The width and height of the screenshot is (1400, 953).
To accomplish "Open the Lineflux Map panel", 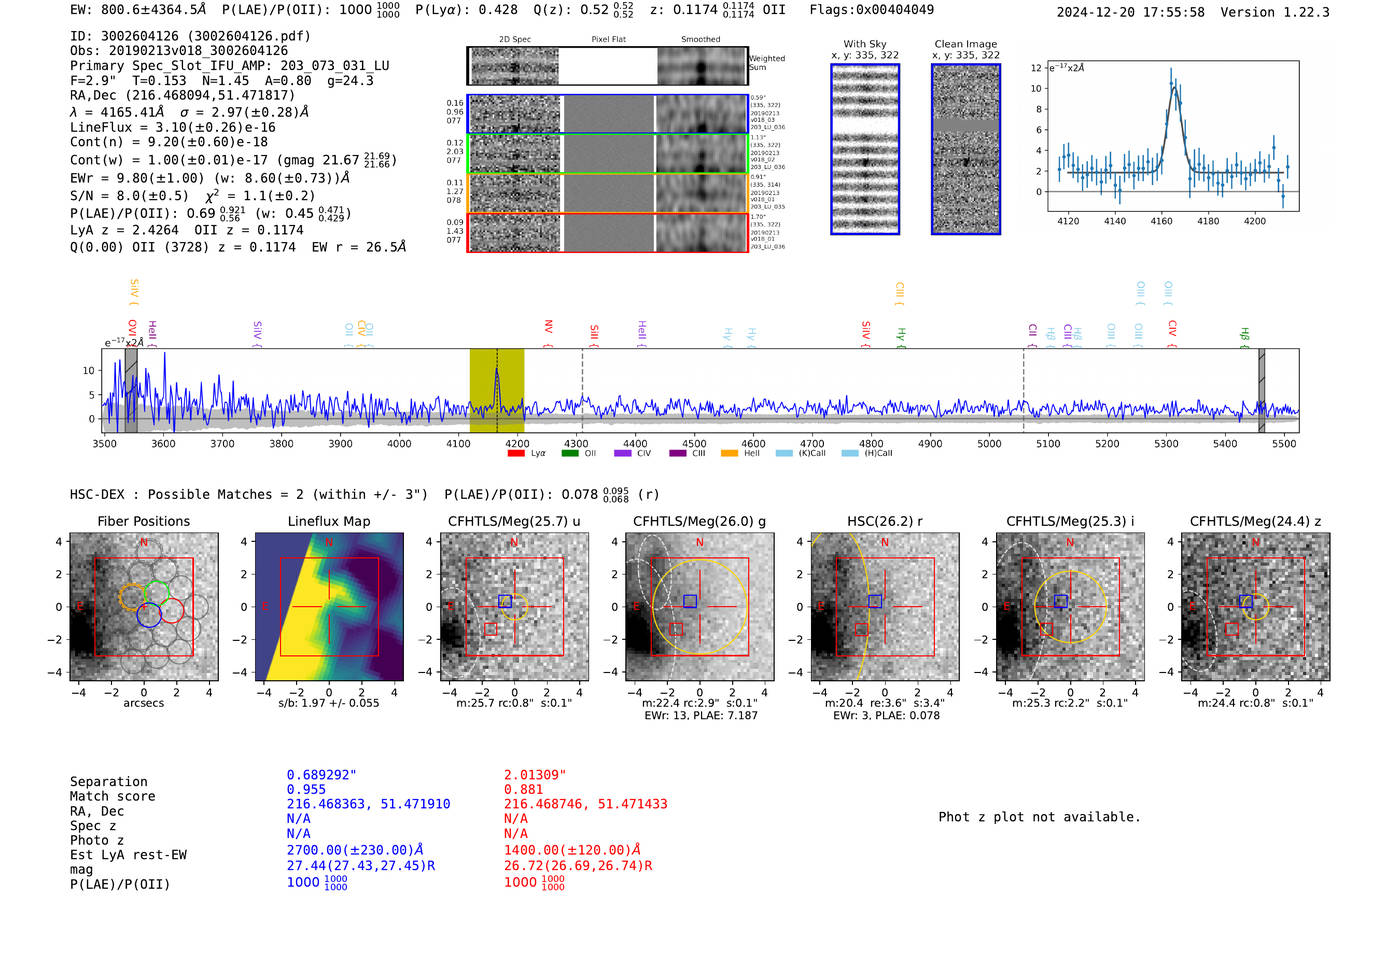I will 329,607.
